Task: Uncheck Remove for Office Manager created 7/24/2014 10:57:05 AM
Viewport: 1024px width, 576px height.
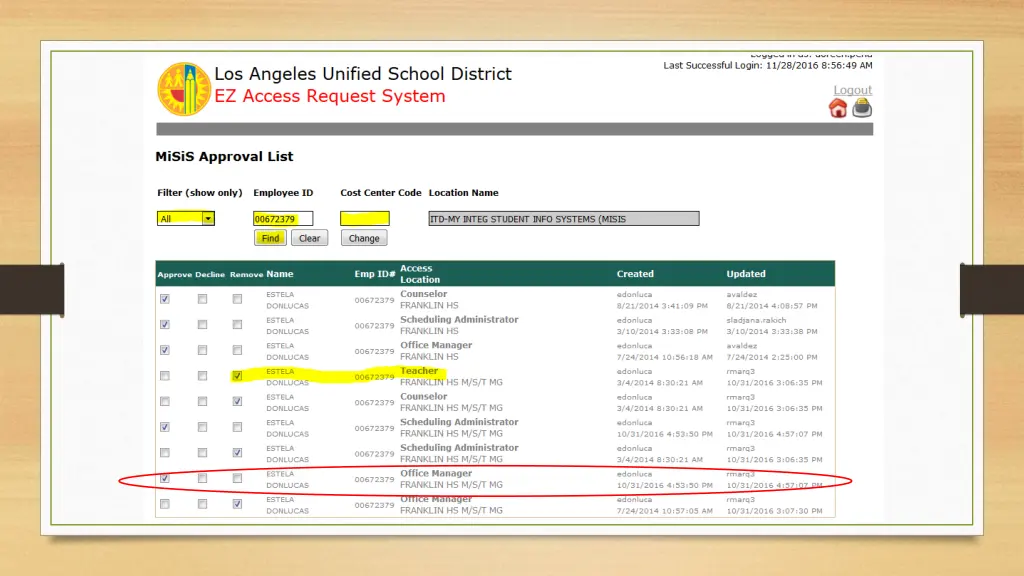Action: pos(237,504)
